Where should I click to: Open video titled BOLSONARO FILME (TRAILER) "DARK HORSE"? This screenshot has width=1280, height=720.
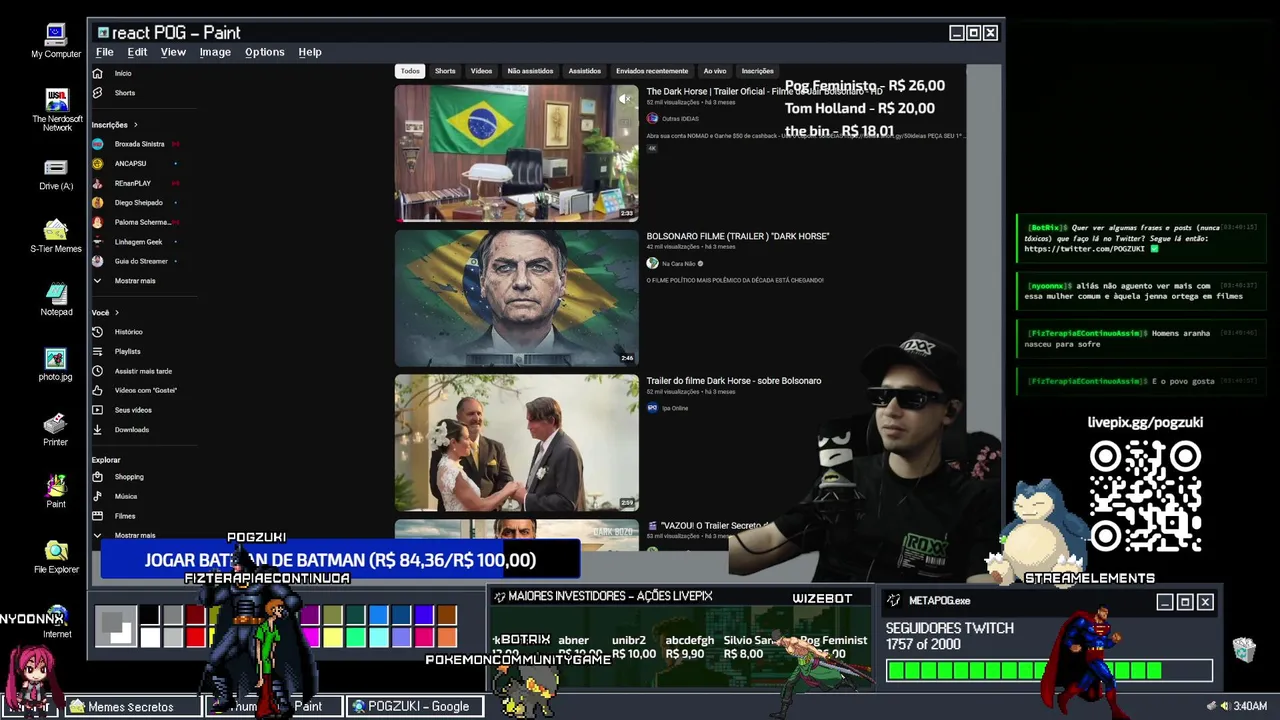pyautogui.click(x=738, y=236)
